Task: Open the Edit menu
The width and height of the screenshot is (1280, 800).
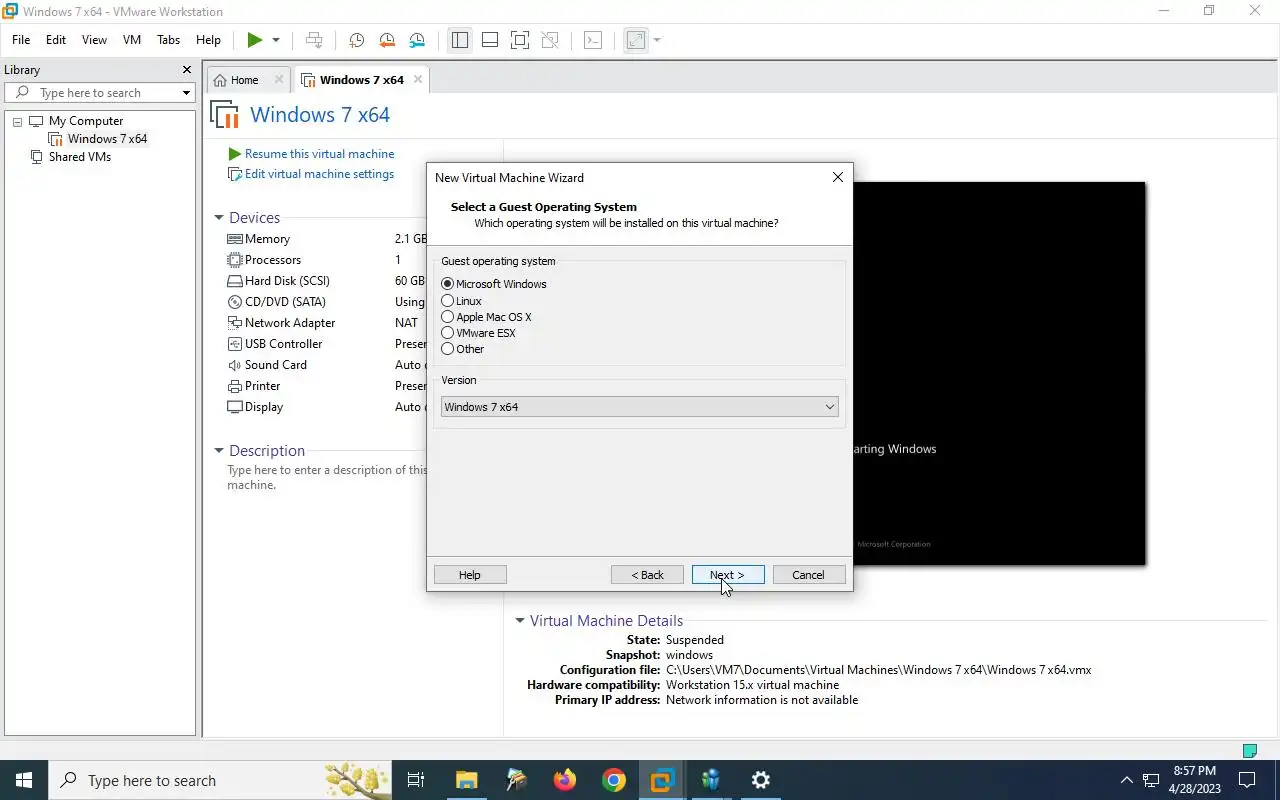Action: pos(56,40)
